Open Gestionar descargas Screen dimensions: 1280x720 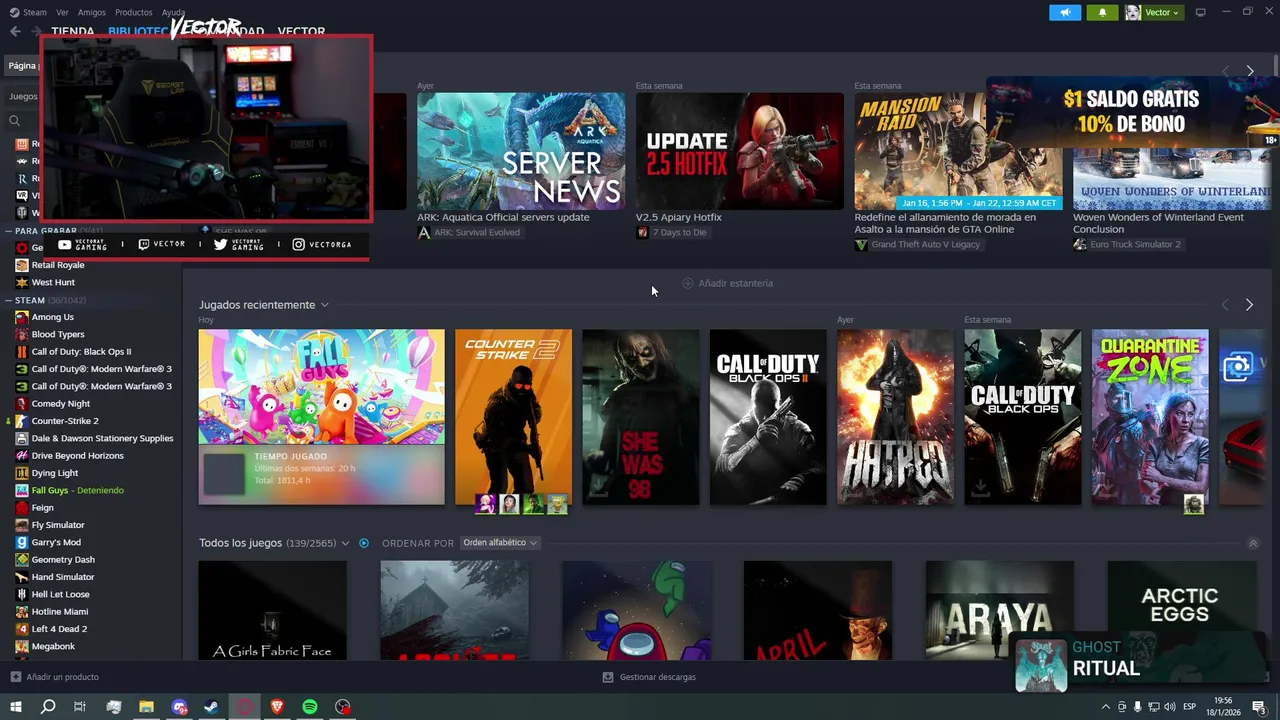657,677
